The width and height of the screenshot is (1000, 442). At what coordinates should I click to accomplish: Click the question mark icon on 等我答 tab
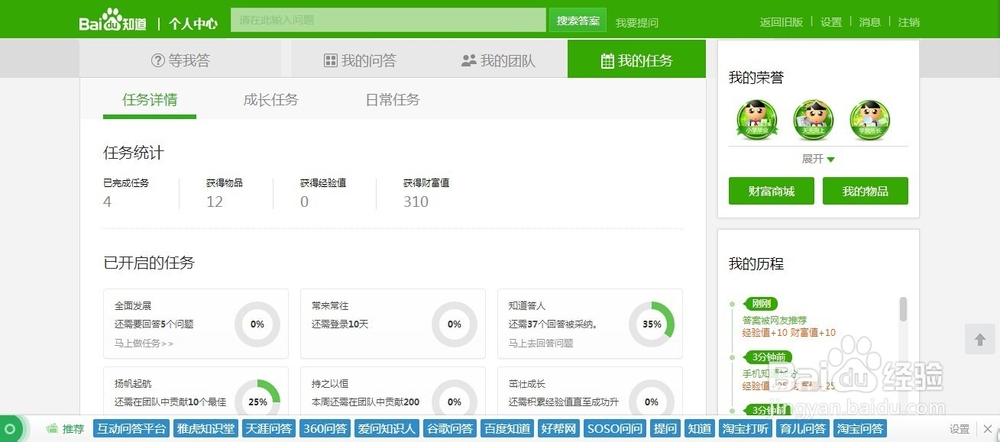click(158, 61)
